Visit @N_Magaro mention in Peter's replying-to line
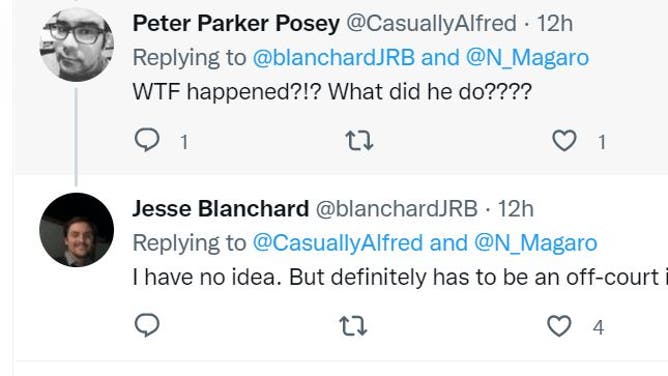 pyautogui.click(x=527, y=57)
